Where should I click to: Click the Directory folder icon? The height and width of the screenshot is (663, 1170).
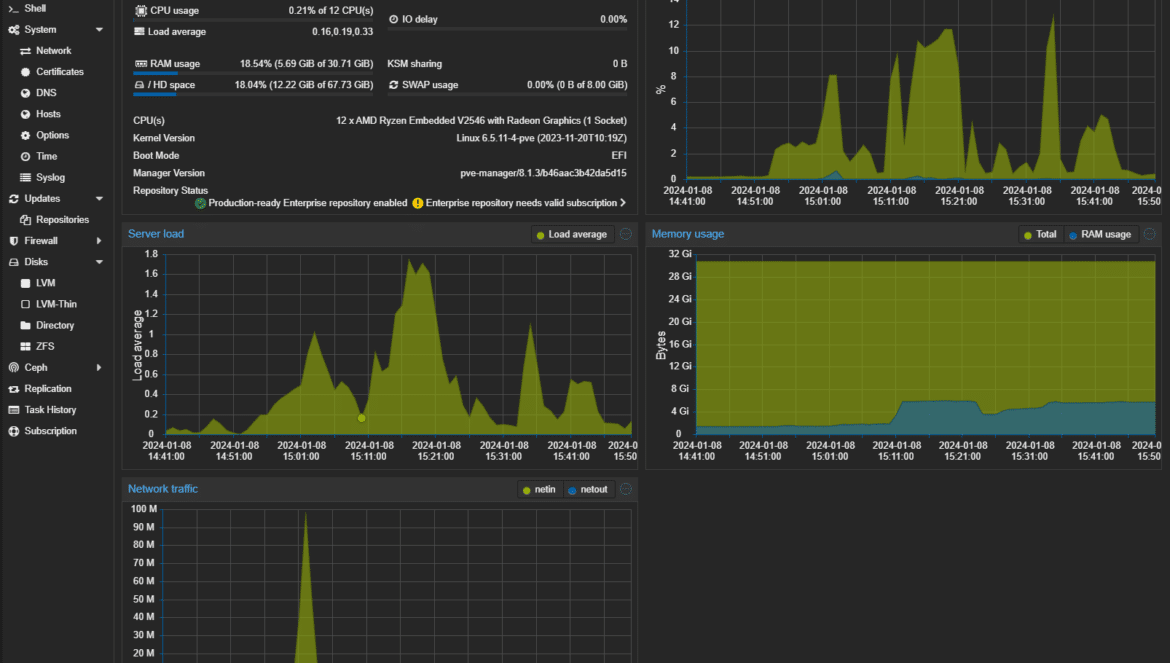click(25, 325)
